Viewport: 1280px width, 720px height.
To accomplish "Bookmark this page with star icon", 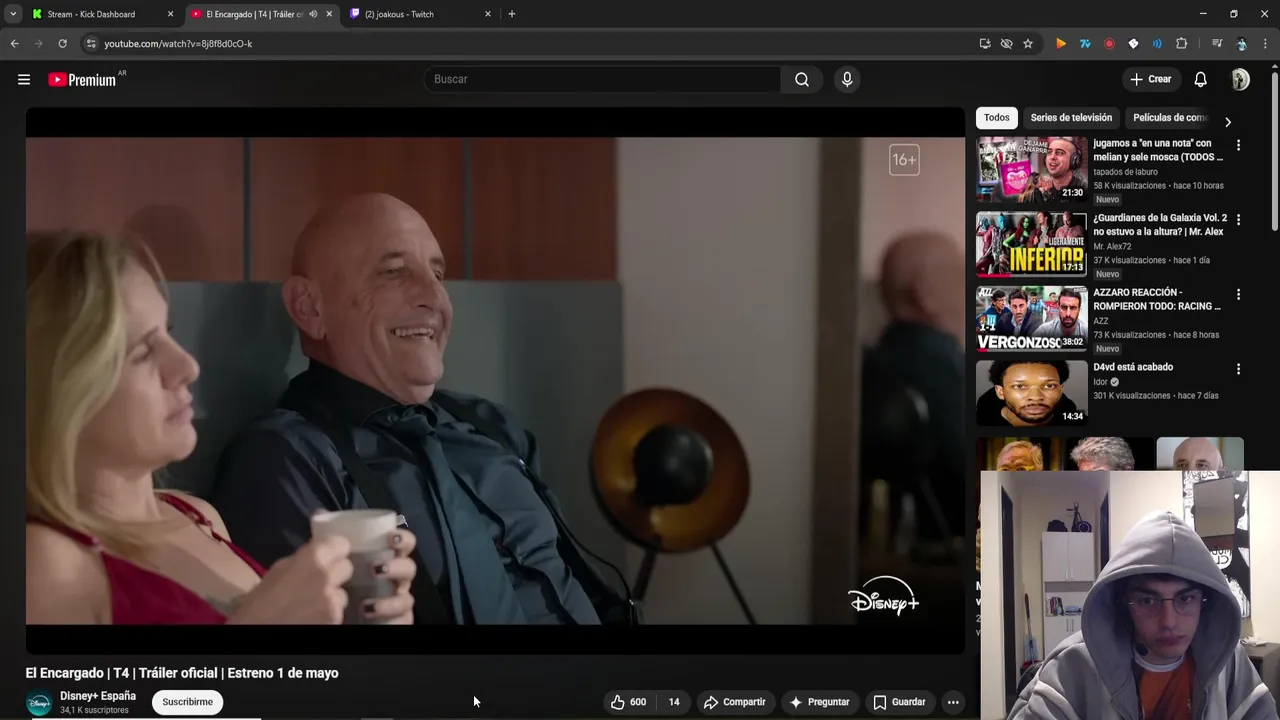I will click(x=1028, y=44).
